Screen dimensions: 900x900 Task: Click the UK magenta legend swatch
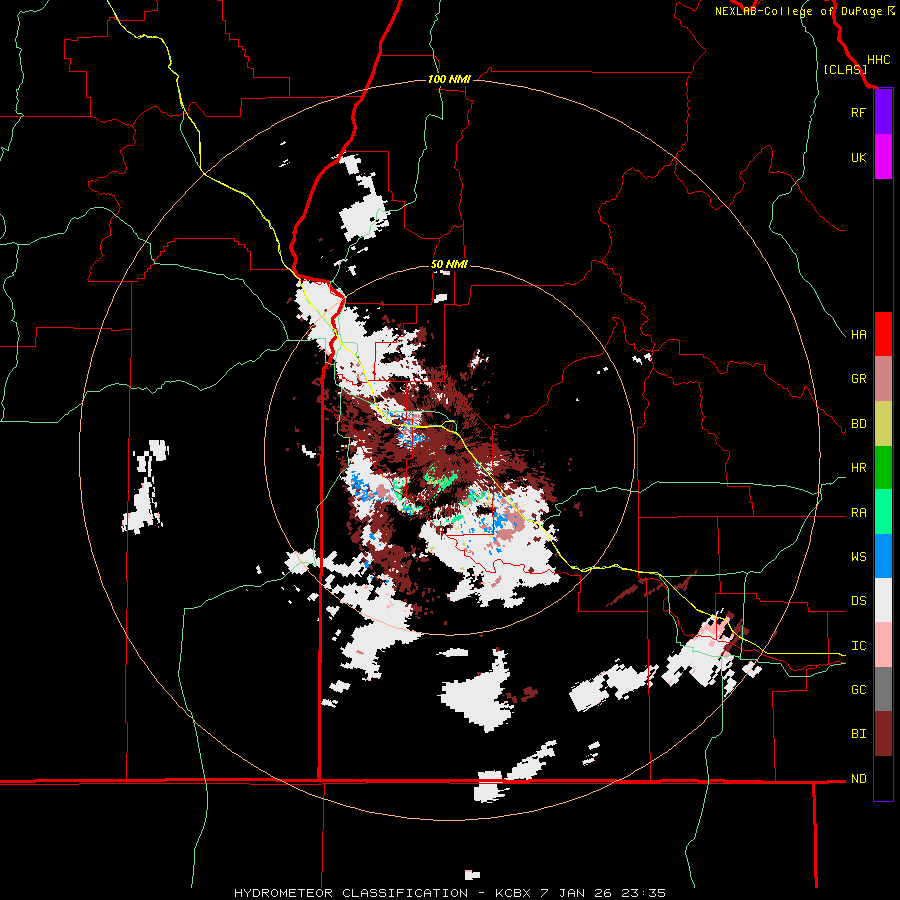883,157
